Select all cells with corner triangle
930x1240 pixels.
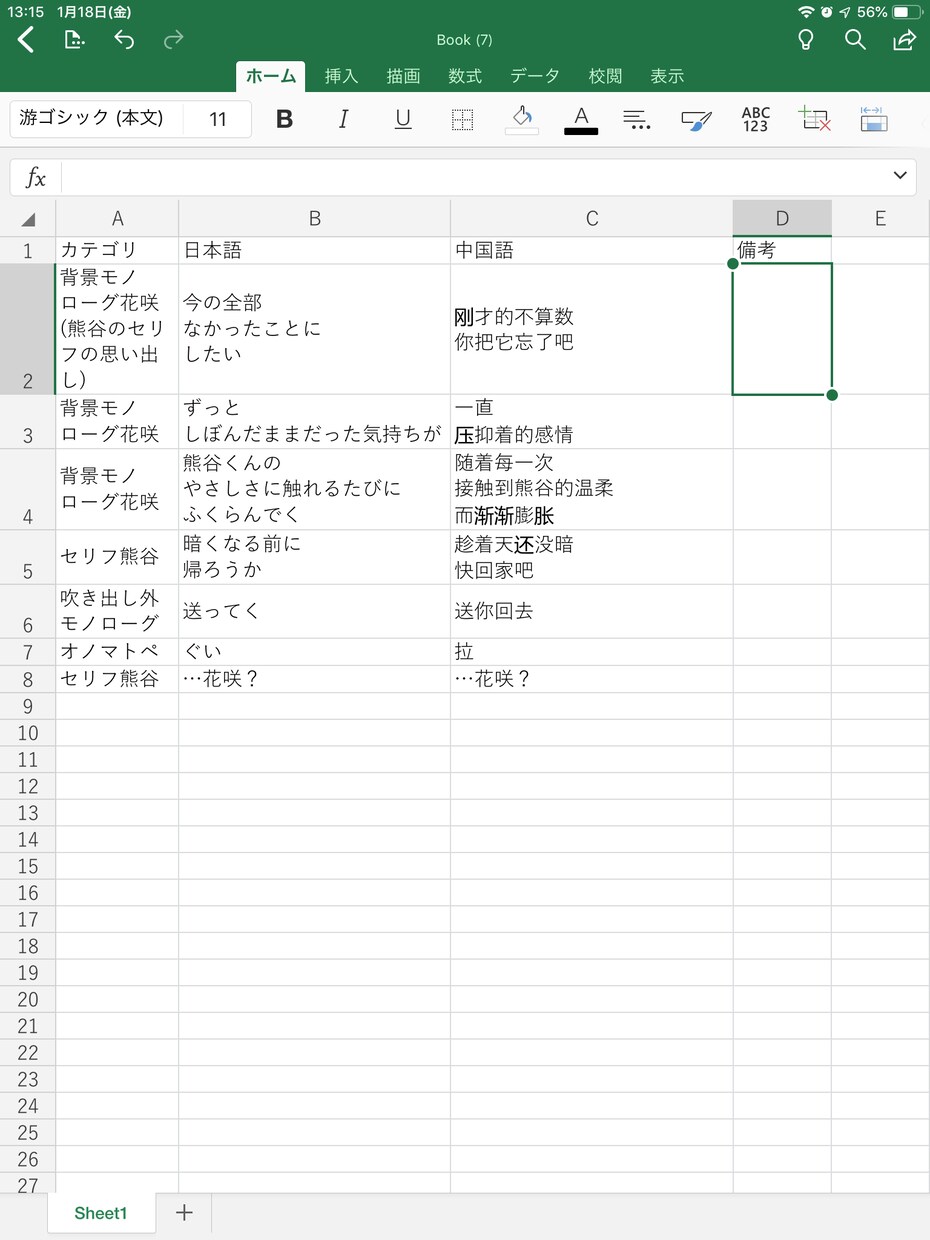(28, 219)
